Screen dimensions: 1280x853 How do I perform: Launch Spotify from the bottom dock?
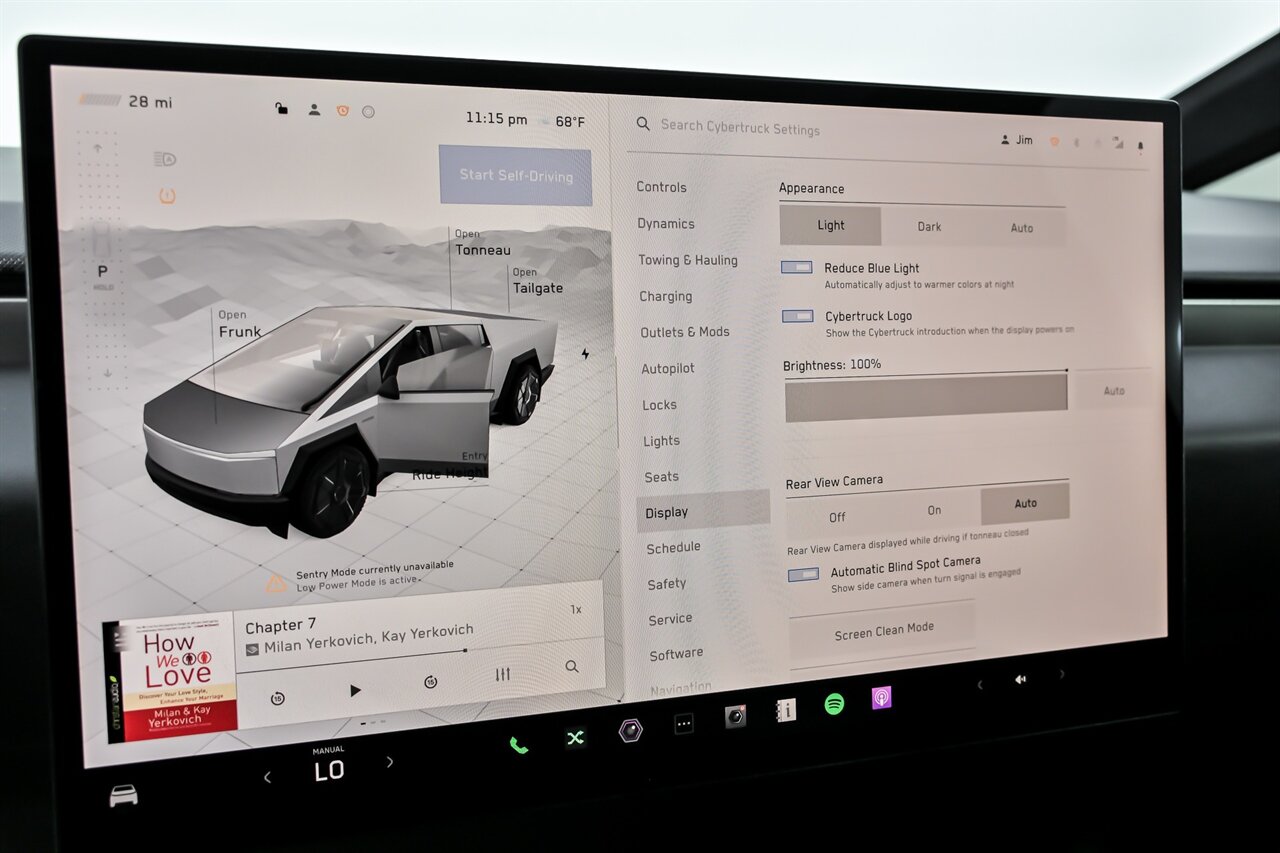pyautogui.click(x=834, y=704)
